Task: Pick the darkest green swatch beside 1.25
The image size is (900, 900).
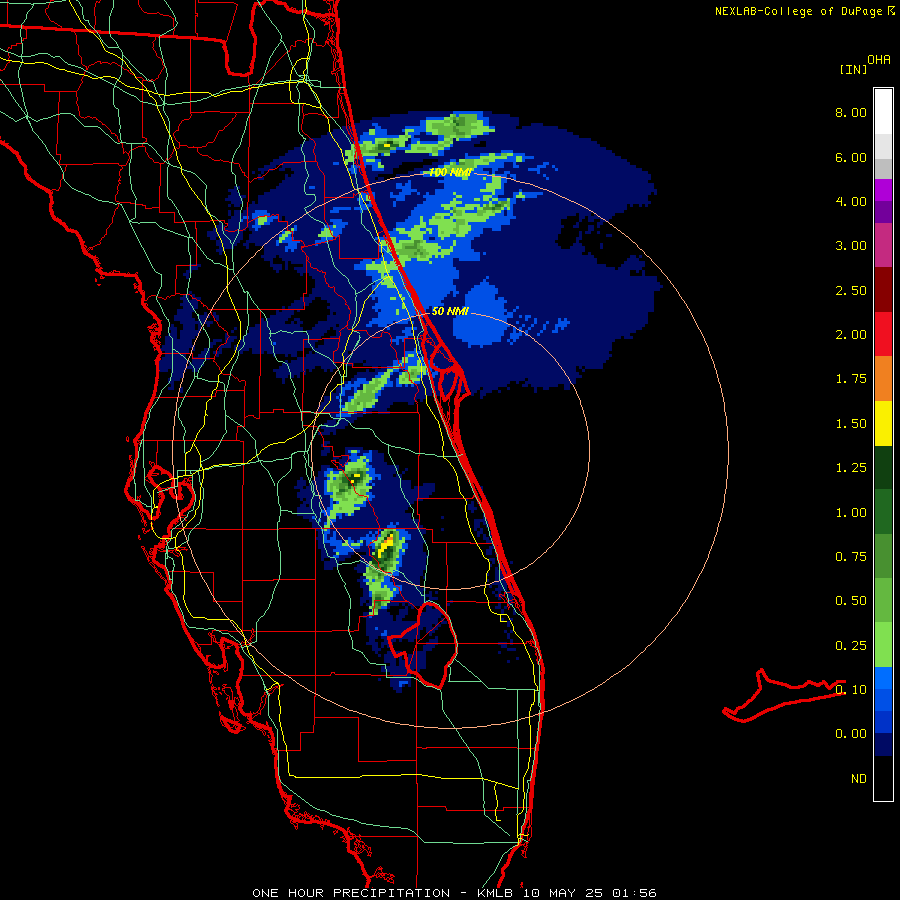Action: pos(883,468)
